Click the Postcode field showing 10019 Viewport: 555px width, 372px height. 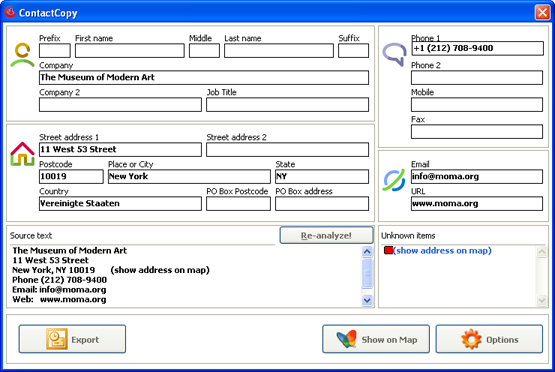click(71, 177)
